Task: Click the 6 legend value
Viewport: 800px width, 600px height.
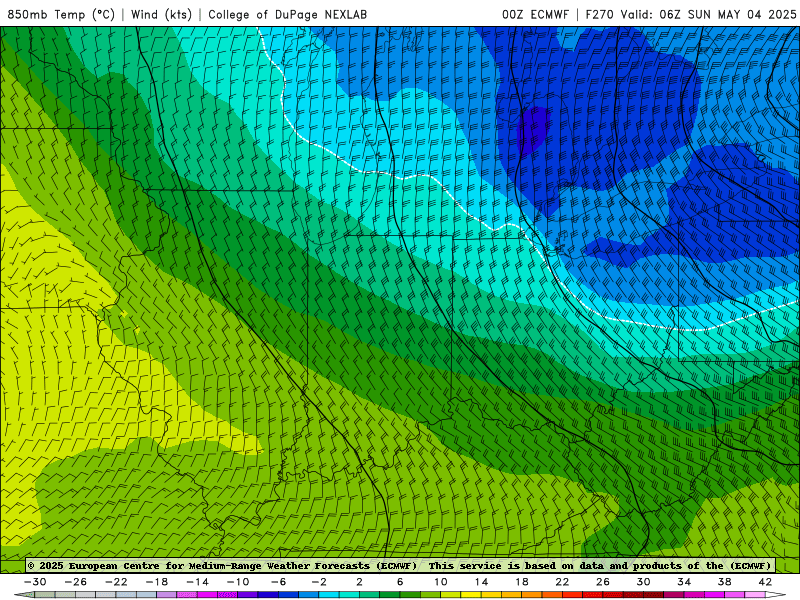Action: (x=400, y=582)
